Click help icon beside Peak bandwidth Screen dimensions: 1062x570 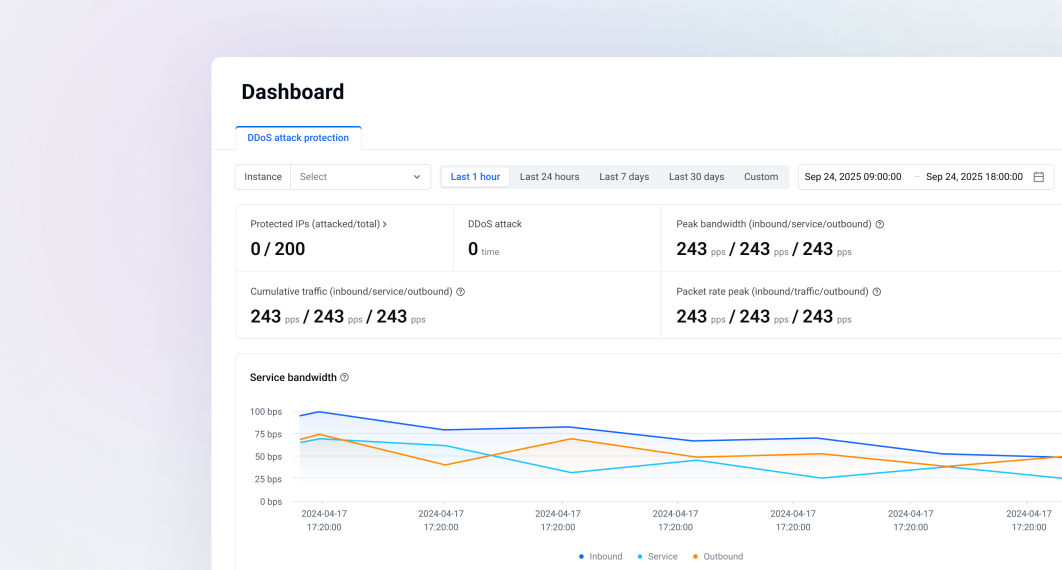pos(880,225)
